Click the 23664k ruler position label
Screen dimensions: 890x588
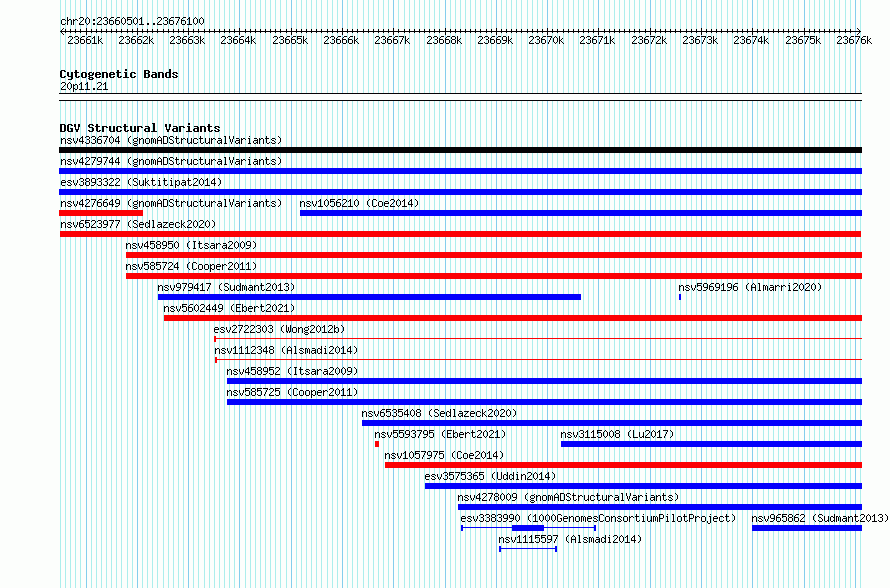[x=238, y=40]
